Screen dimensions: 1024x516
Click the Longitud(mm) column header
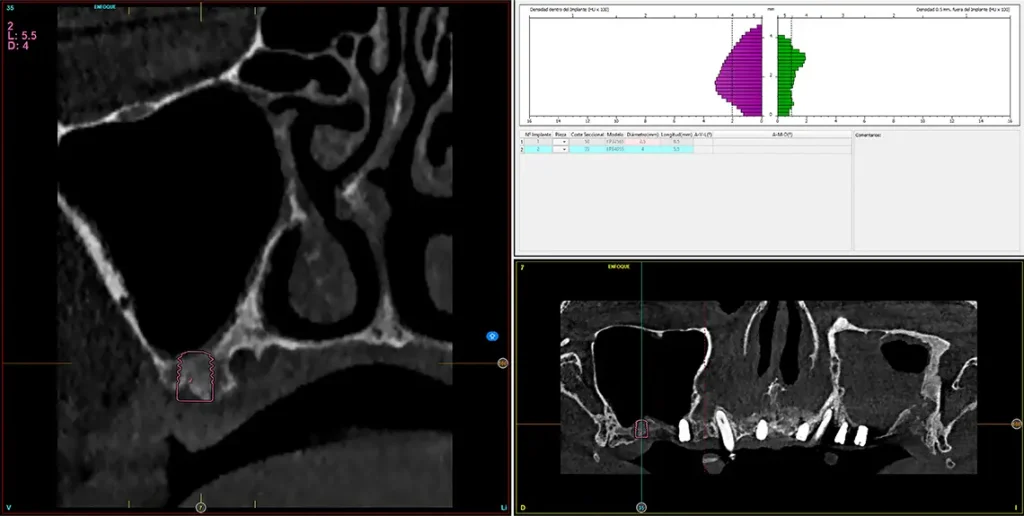point(676,133)
